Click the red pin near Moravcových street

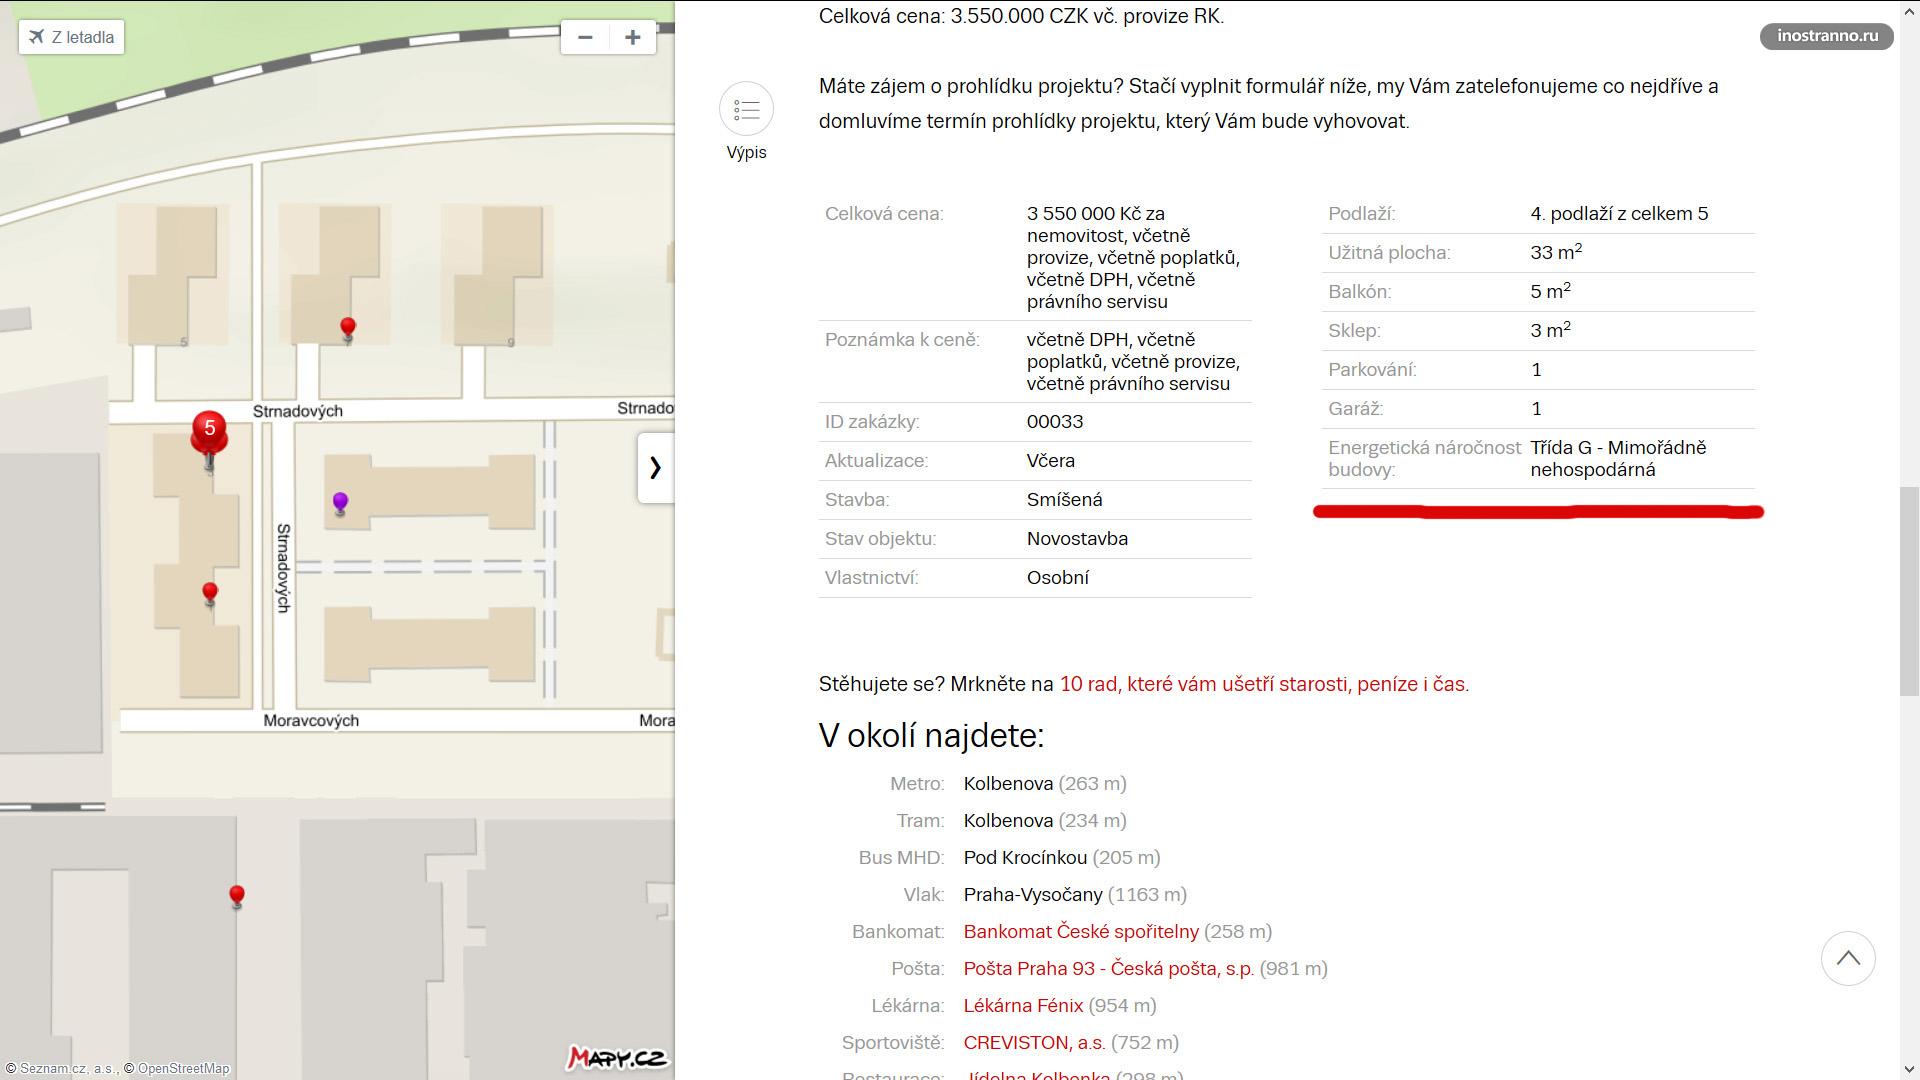click(209, 593)
